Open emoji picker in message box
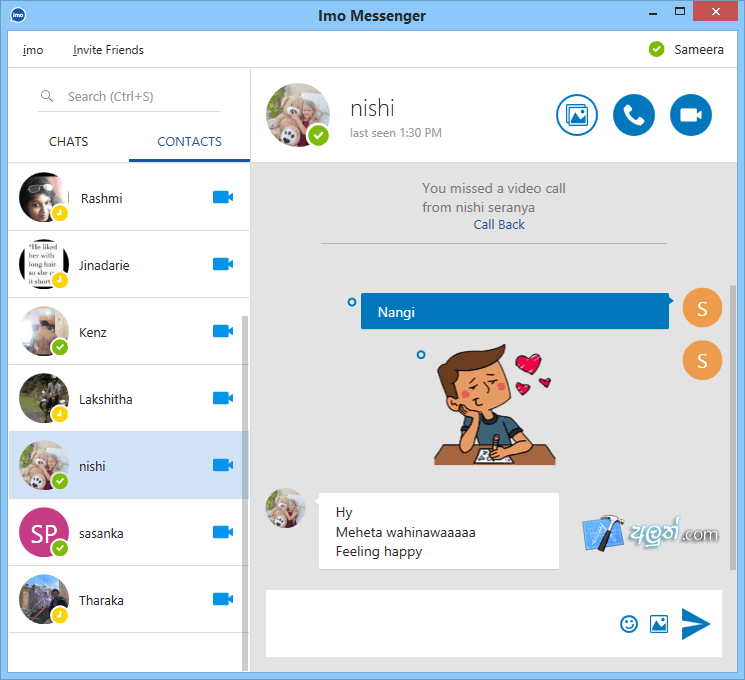Screen dimensions: 745x680 [x=629, y=624]
